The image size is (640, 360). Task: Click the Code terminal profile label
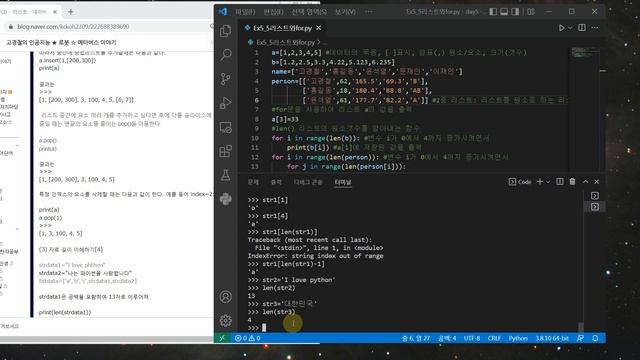[x=520, y=182]
